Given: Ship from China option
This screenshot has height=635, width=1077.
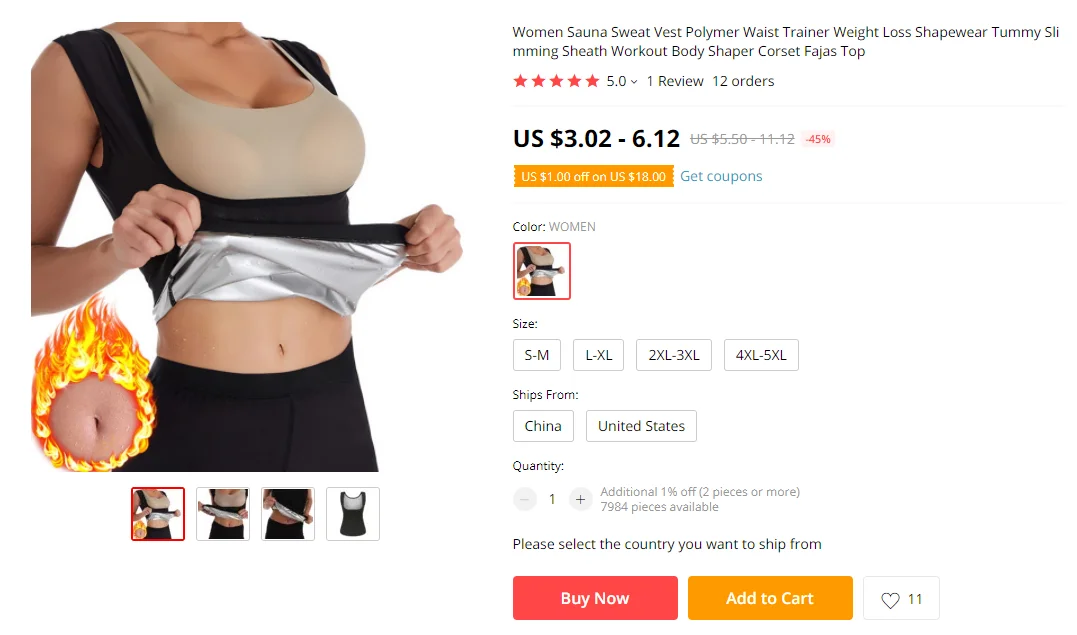Looking at the screenshot, I should [543, 426].
